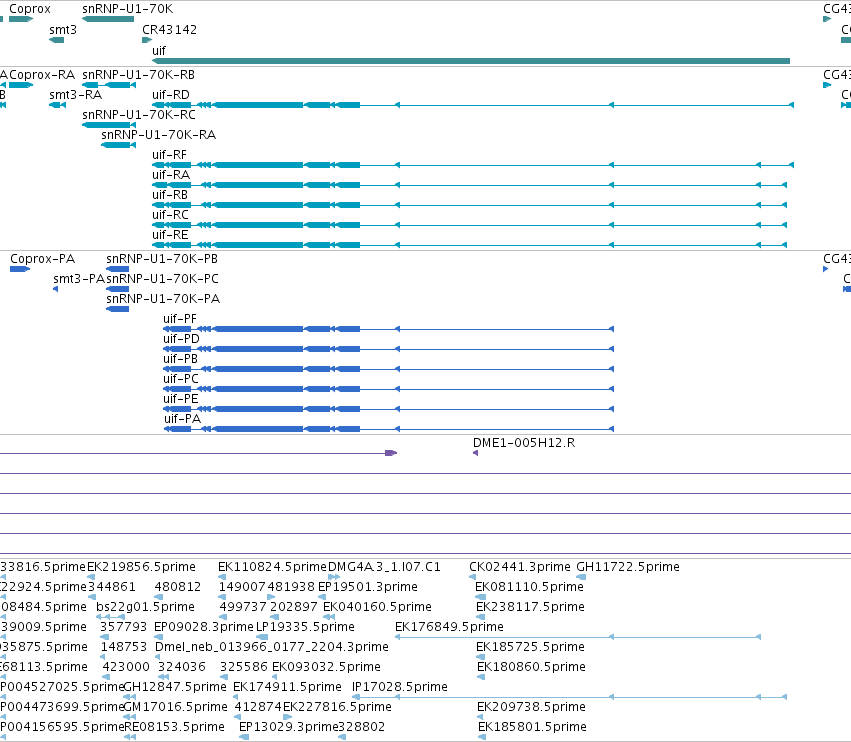The image size is (851, 742).
Task: Click the EK174911.5prime EST label
Action: tap(287, 687)
